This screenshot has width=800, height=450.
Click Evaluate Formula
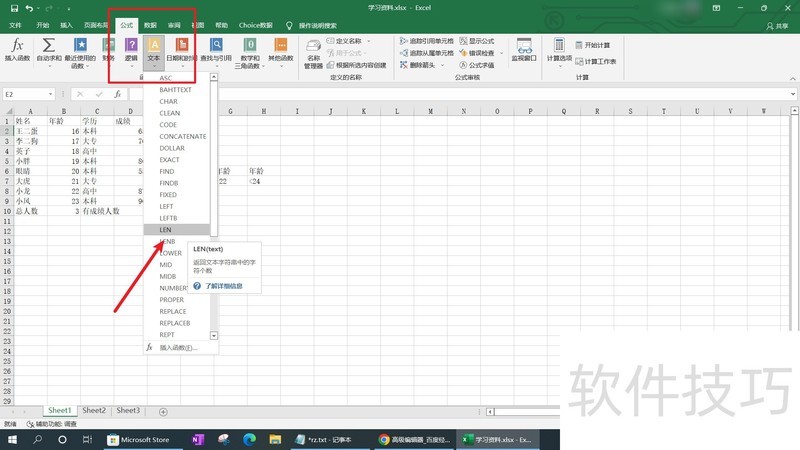pos(477,65)
